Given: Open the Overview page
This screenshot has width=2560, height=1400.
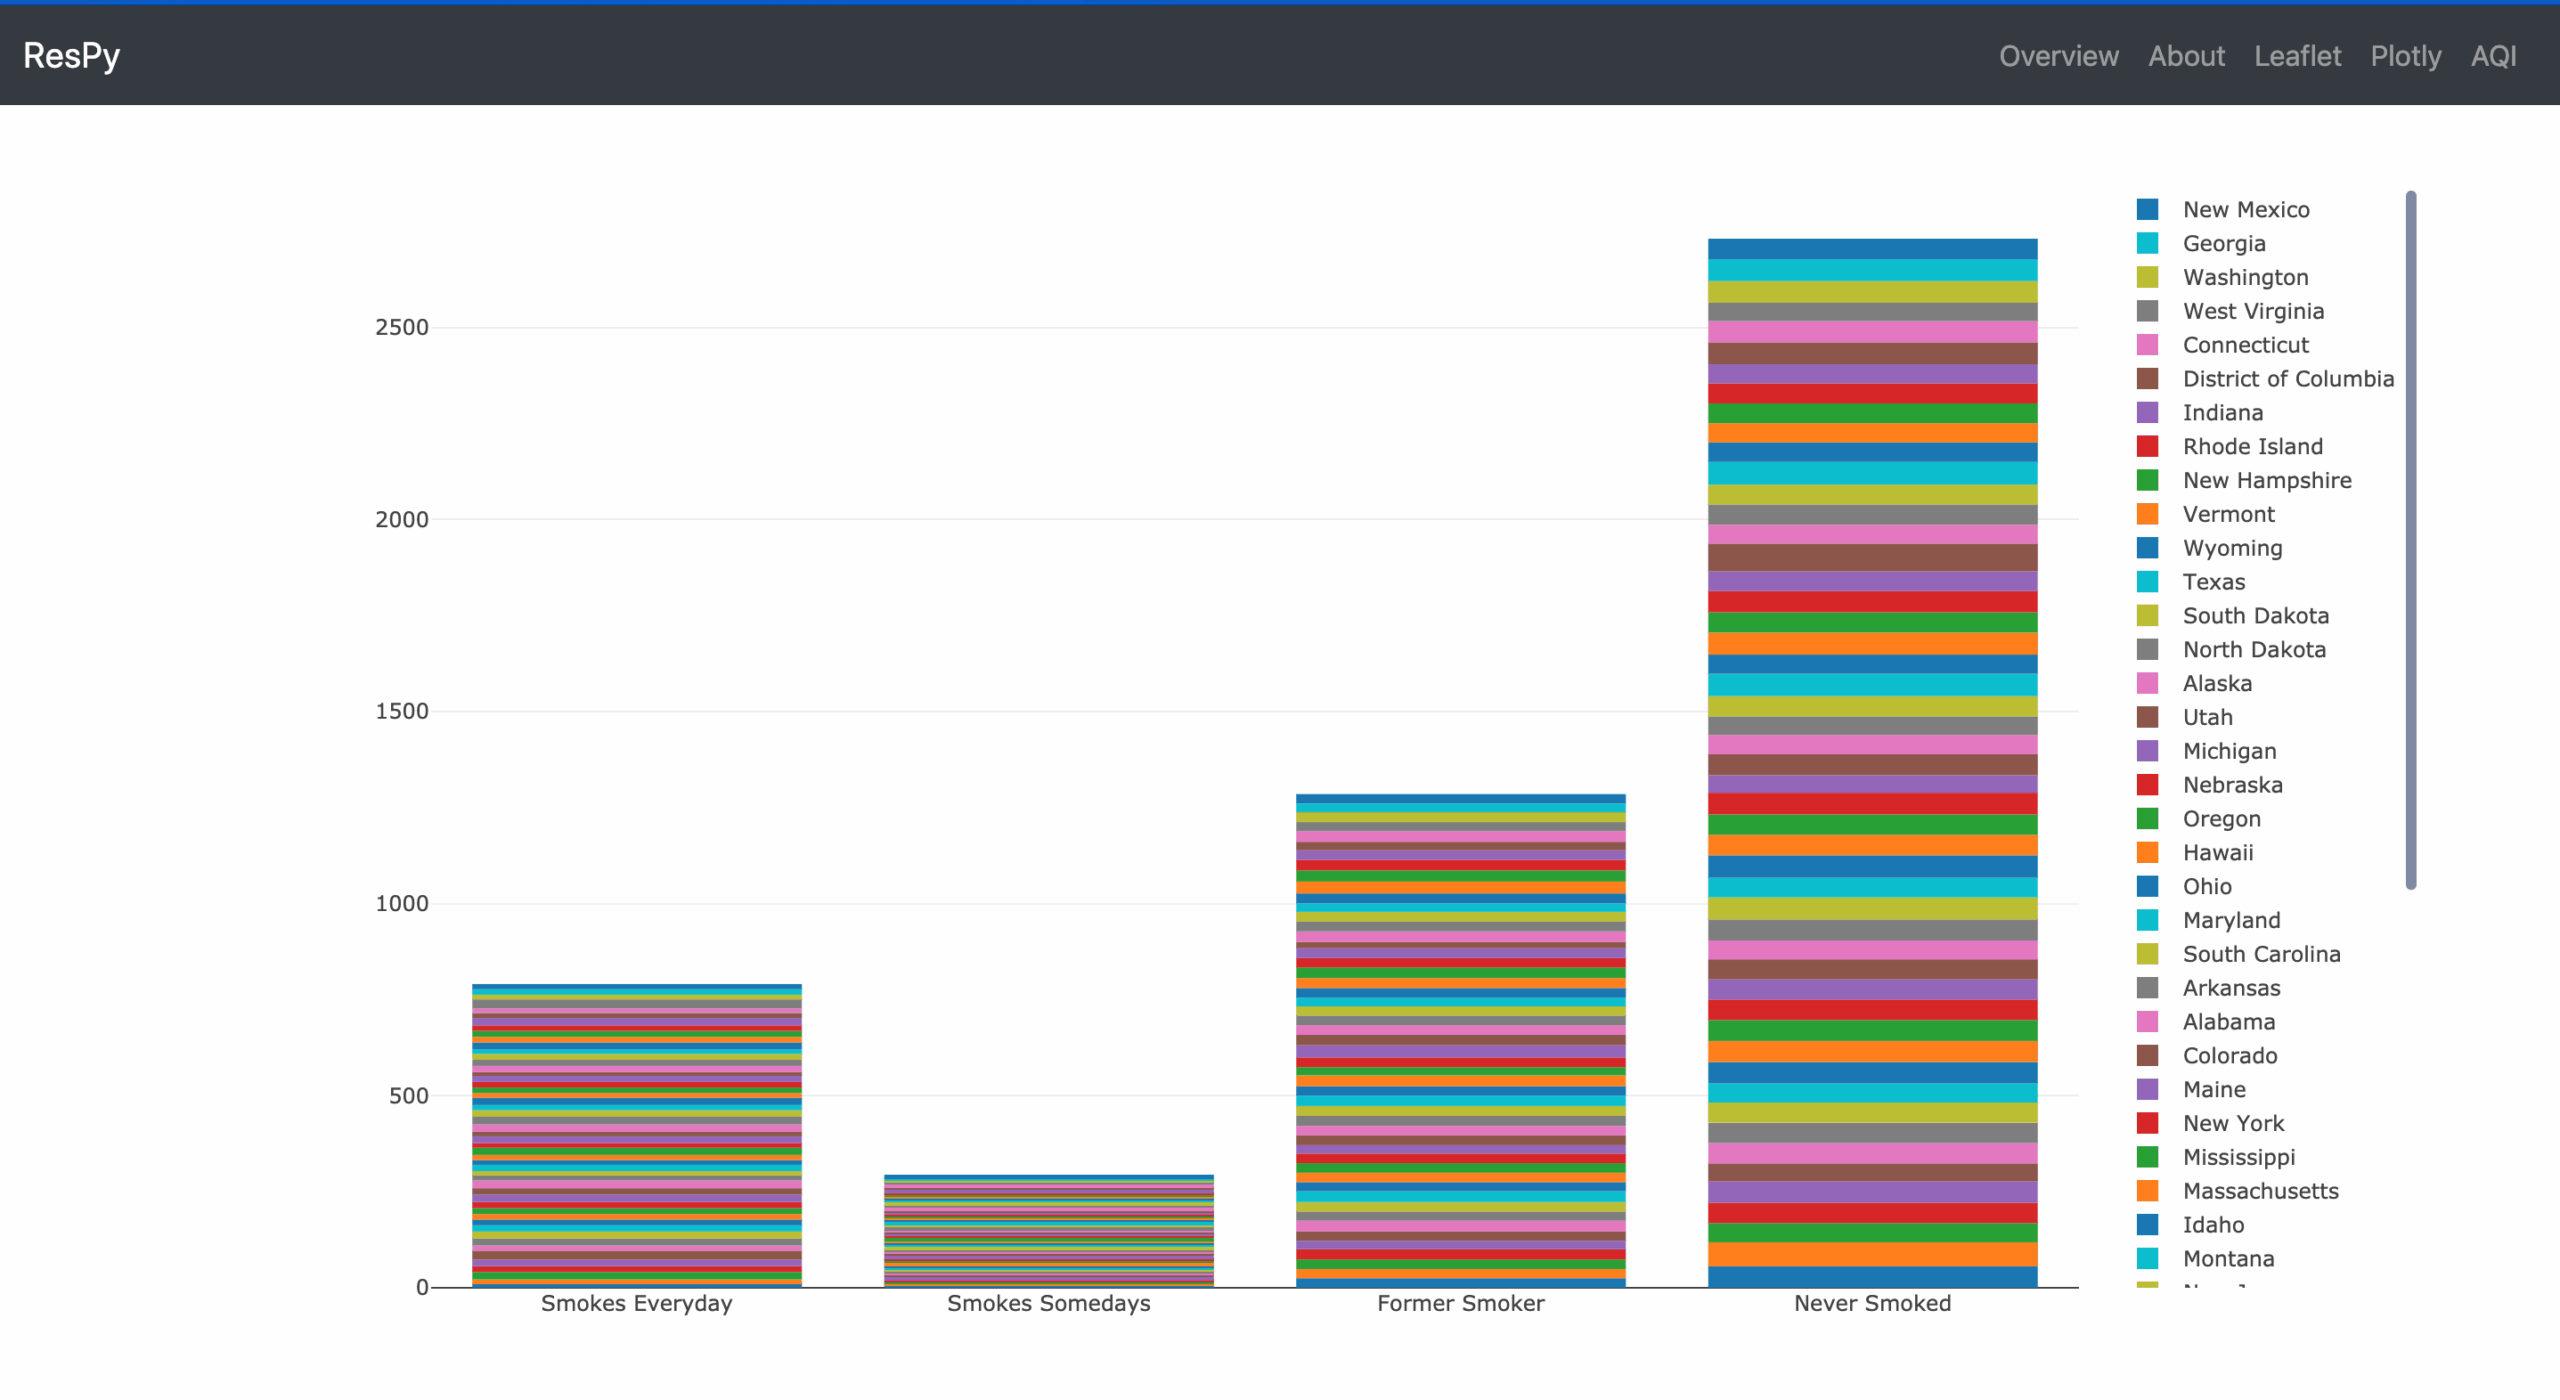Looking at the screenshot, I should [x=2059, y=56].
